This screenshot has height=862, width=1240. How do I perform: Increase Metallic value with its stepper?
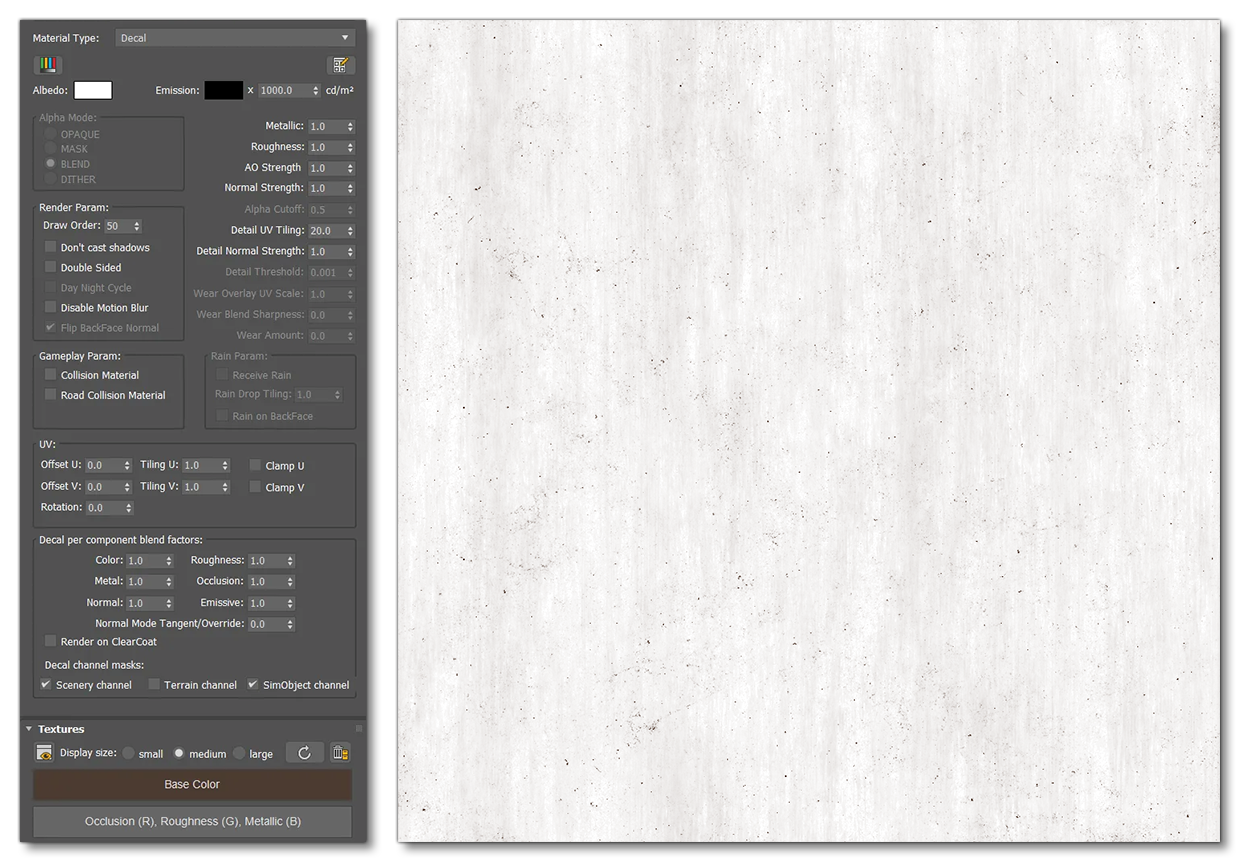[x=350, y=123]
